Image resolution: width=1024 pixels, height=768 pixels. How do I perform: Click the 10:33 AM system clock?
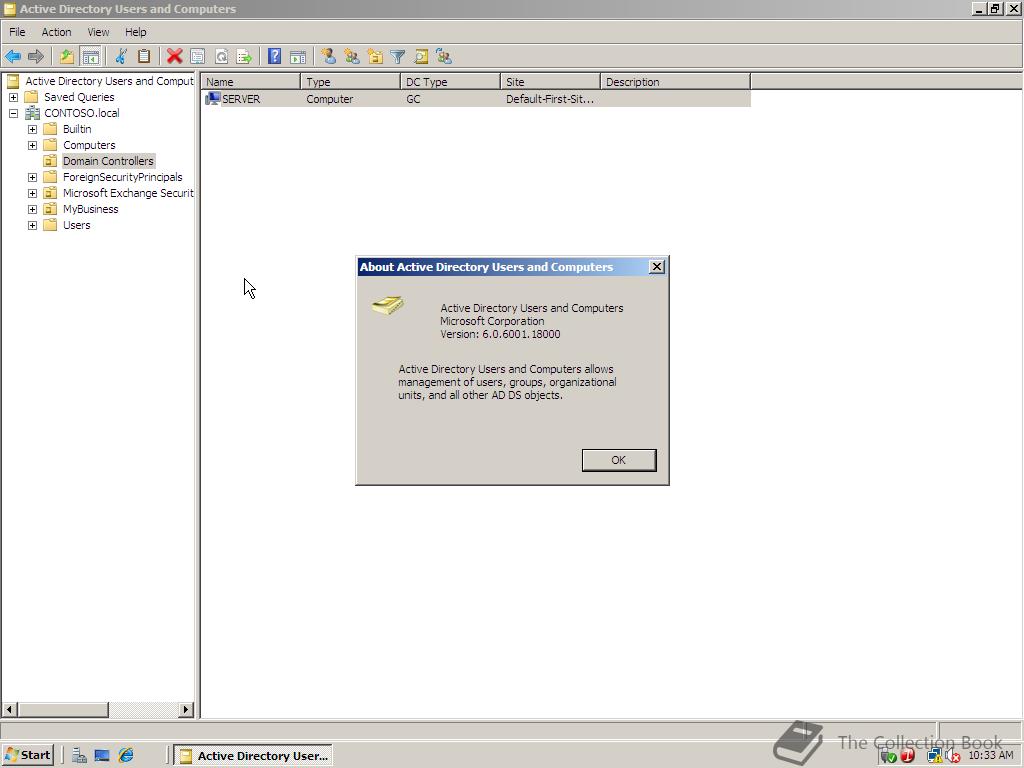(x=991, y=756)
